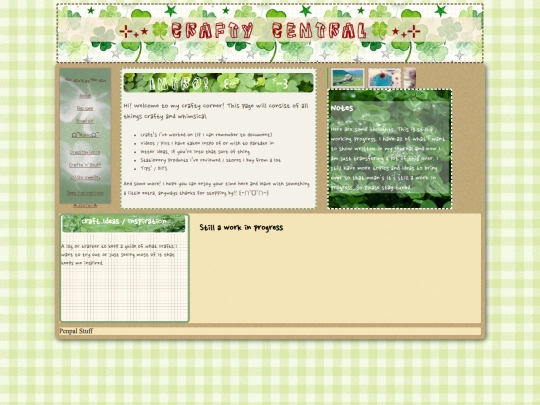This screenshot has width=540, height=405.
Task: Open the About link in the sidebar
Action: [x=85, y=96]
